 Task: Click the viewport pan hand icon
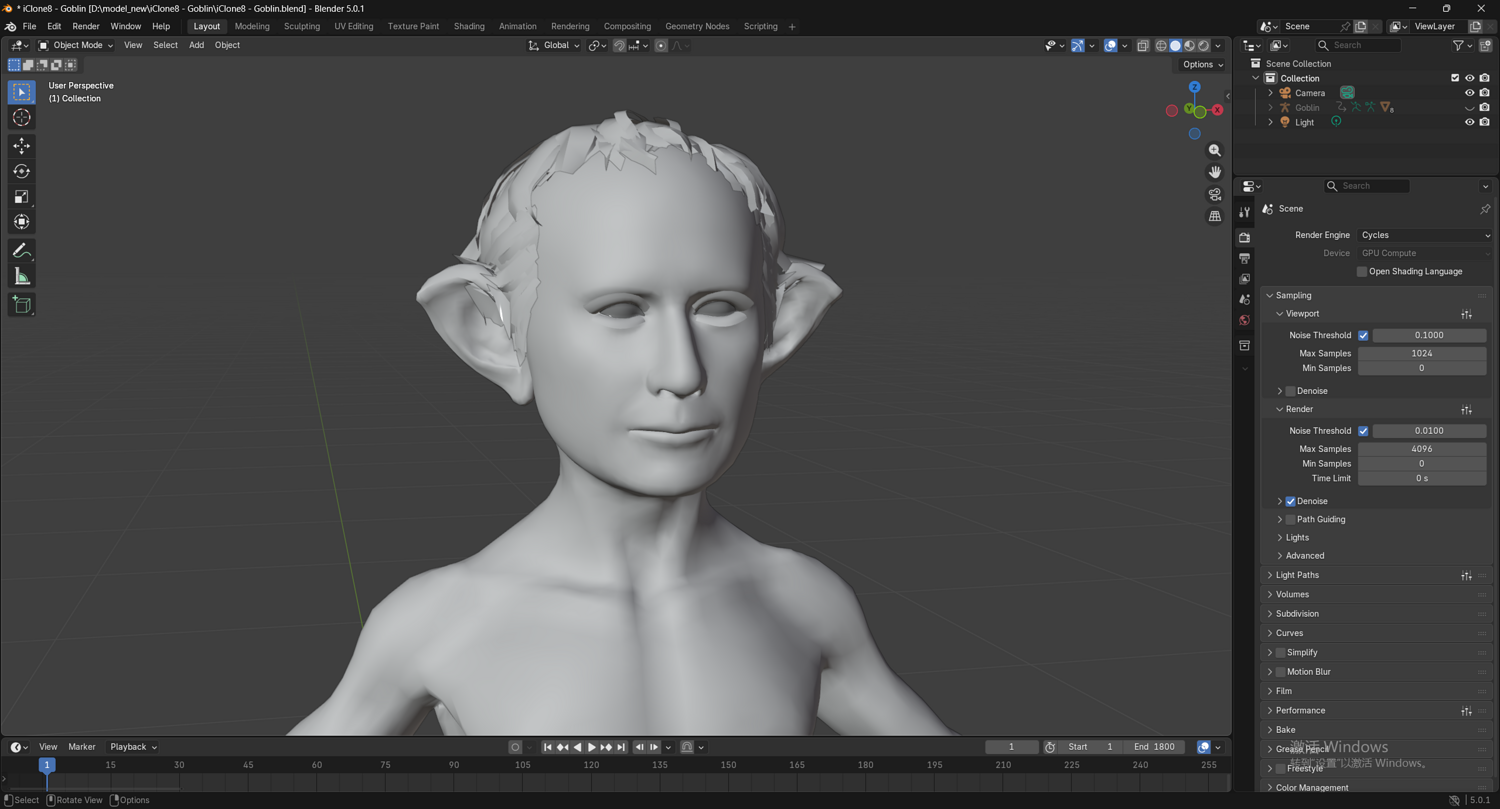coord(1215,172)
